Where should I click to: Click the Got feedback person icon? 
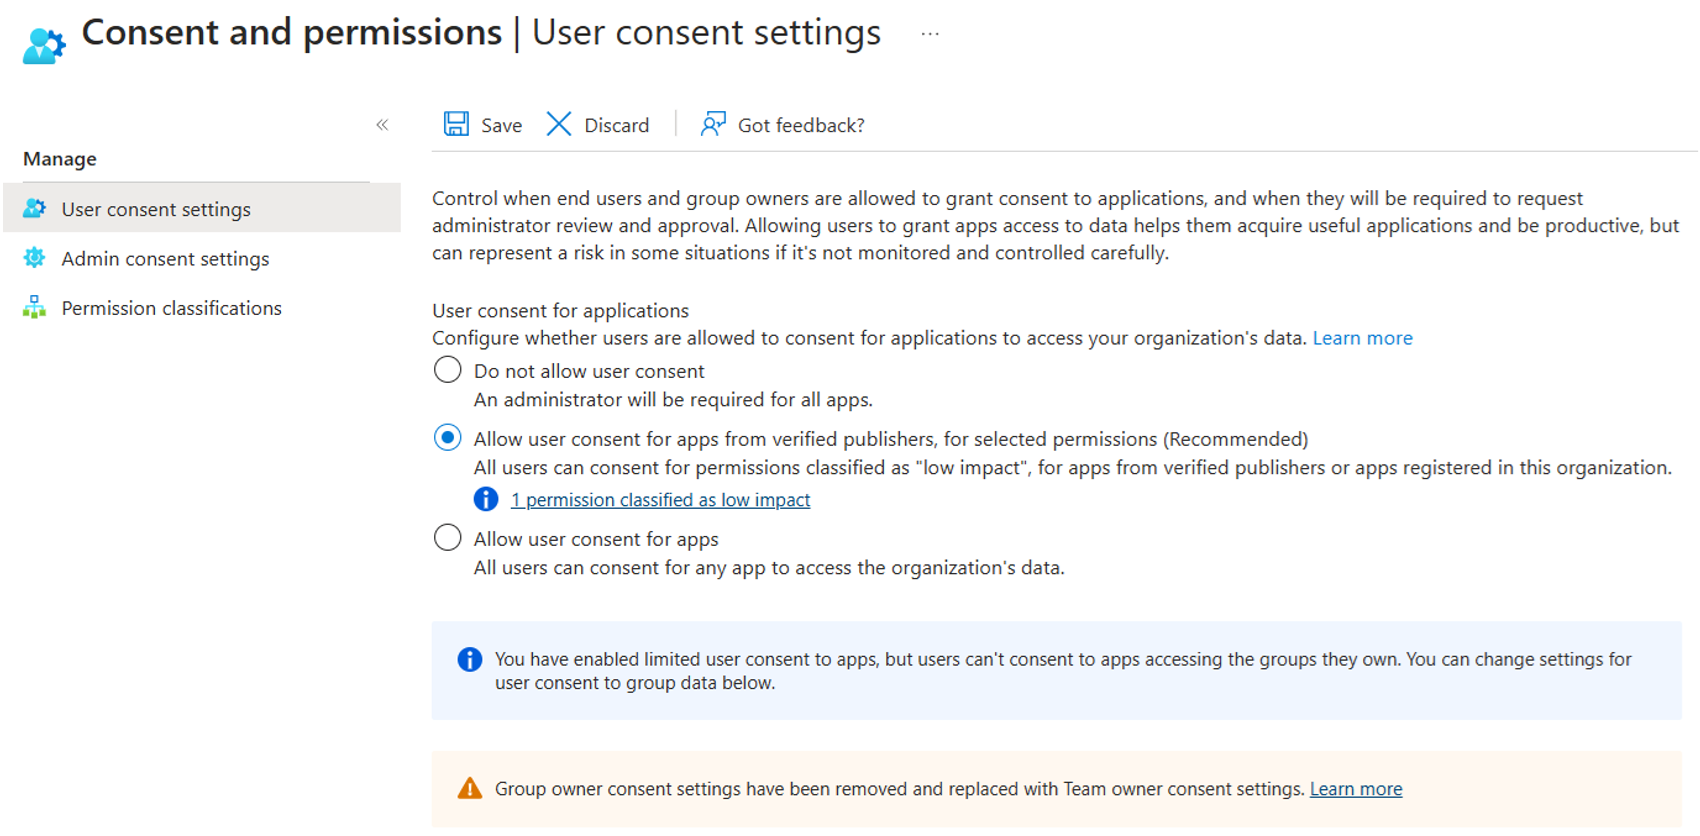[712, 123]
